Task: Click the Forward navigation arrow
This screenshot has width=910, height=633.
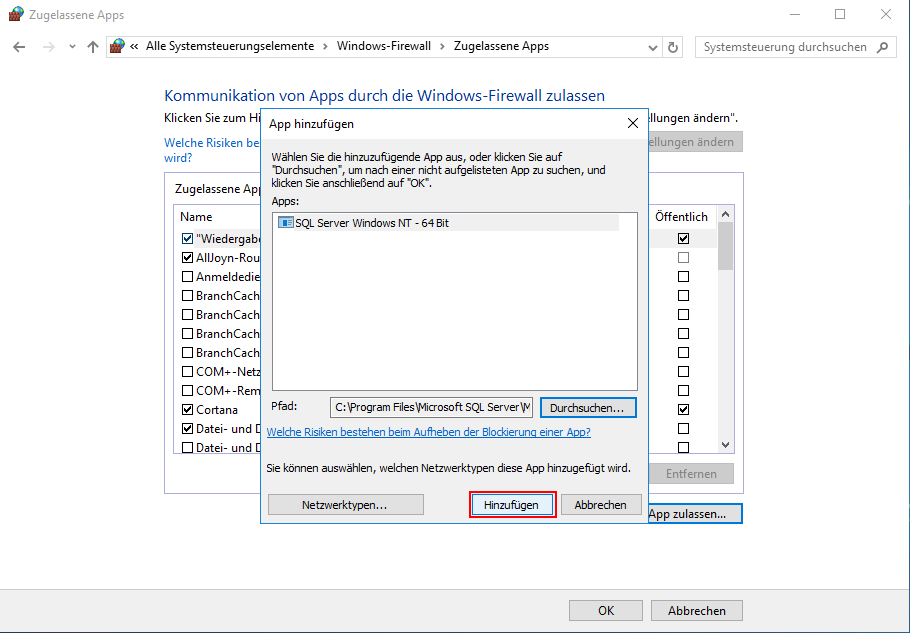Action: 49,47
